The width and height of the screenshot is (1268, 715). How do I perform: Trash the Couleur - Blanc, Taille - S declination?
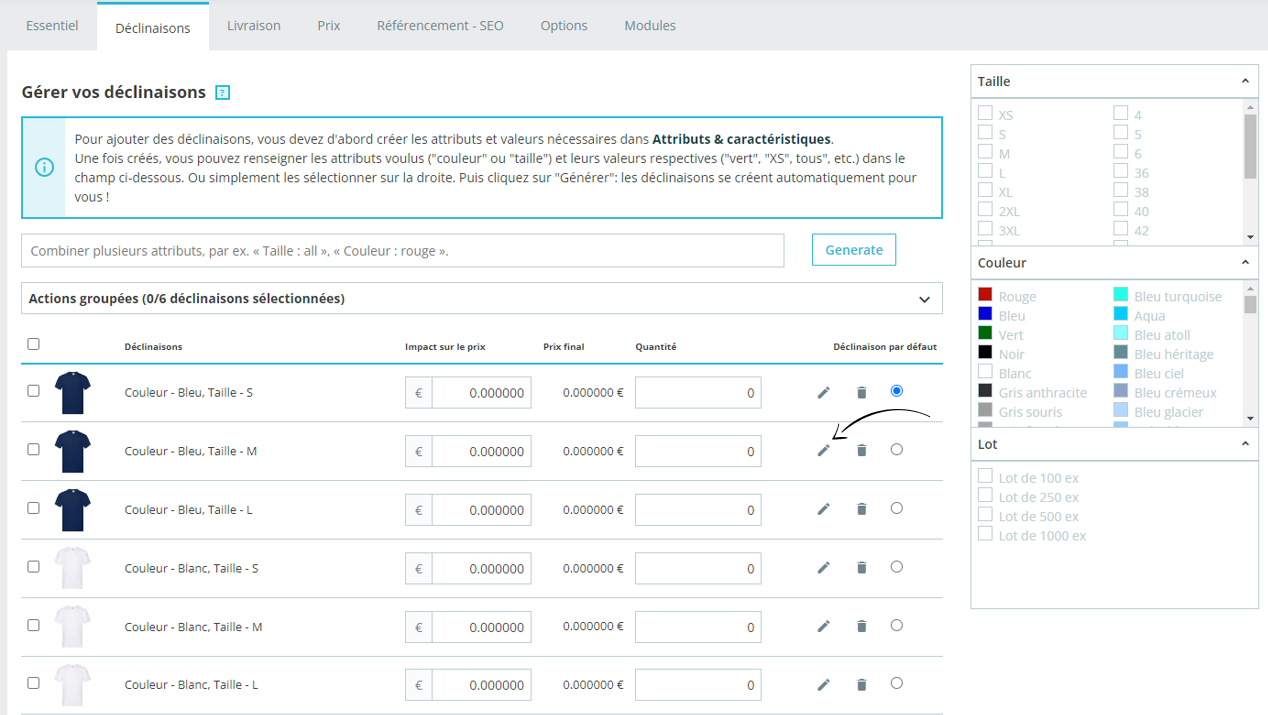(861, 568)
